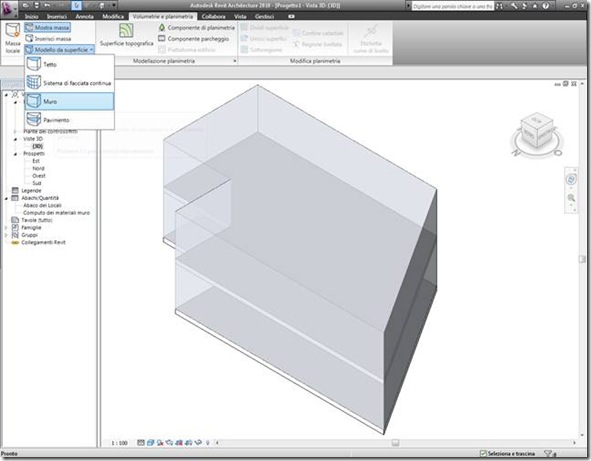
Task: Open the Vista ribbon tab
Action: tap(240, 17)
